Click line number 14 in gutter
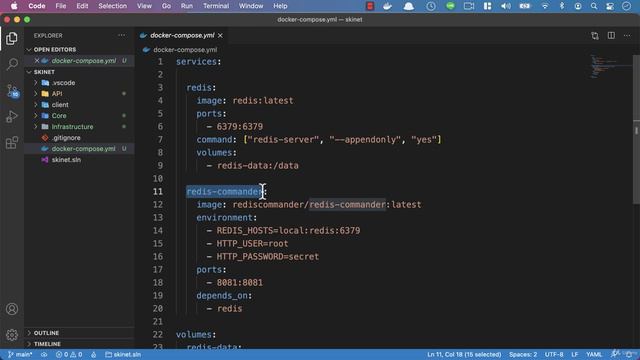This screenshot has height=360, width=640. click(x=158, y=231)
